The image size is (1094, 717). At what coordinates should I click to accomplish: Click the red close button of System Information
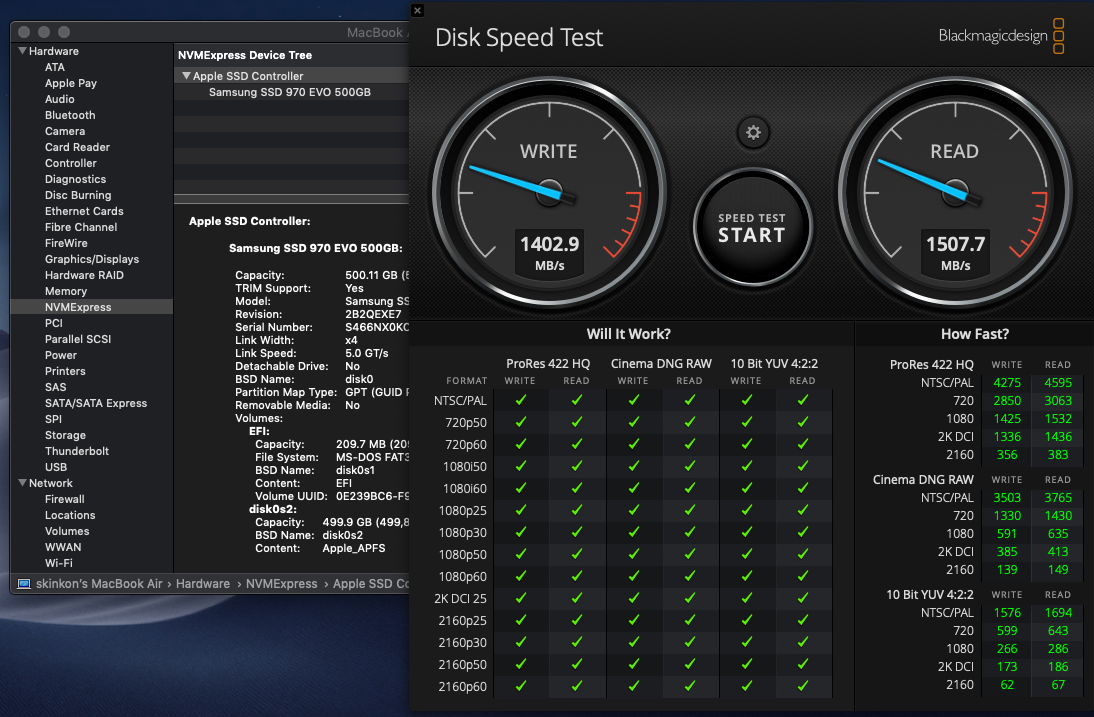point(24,33)
